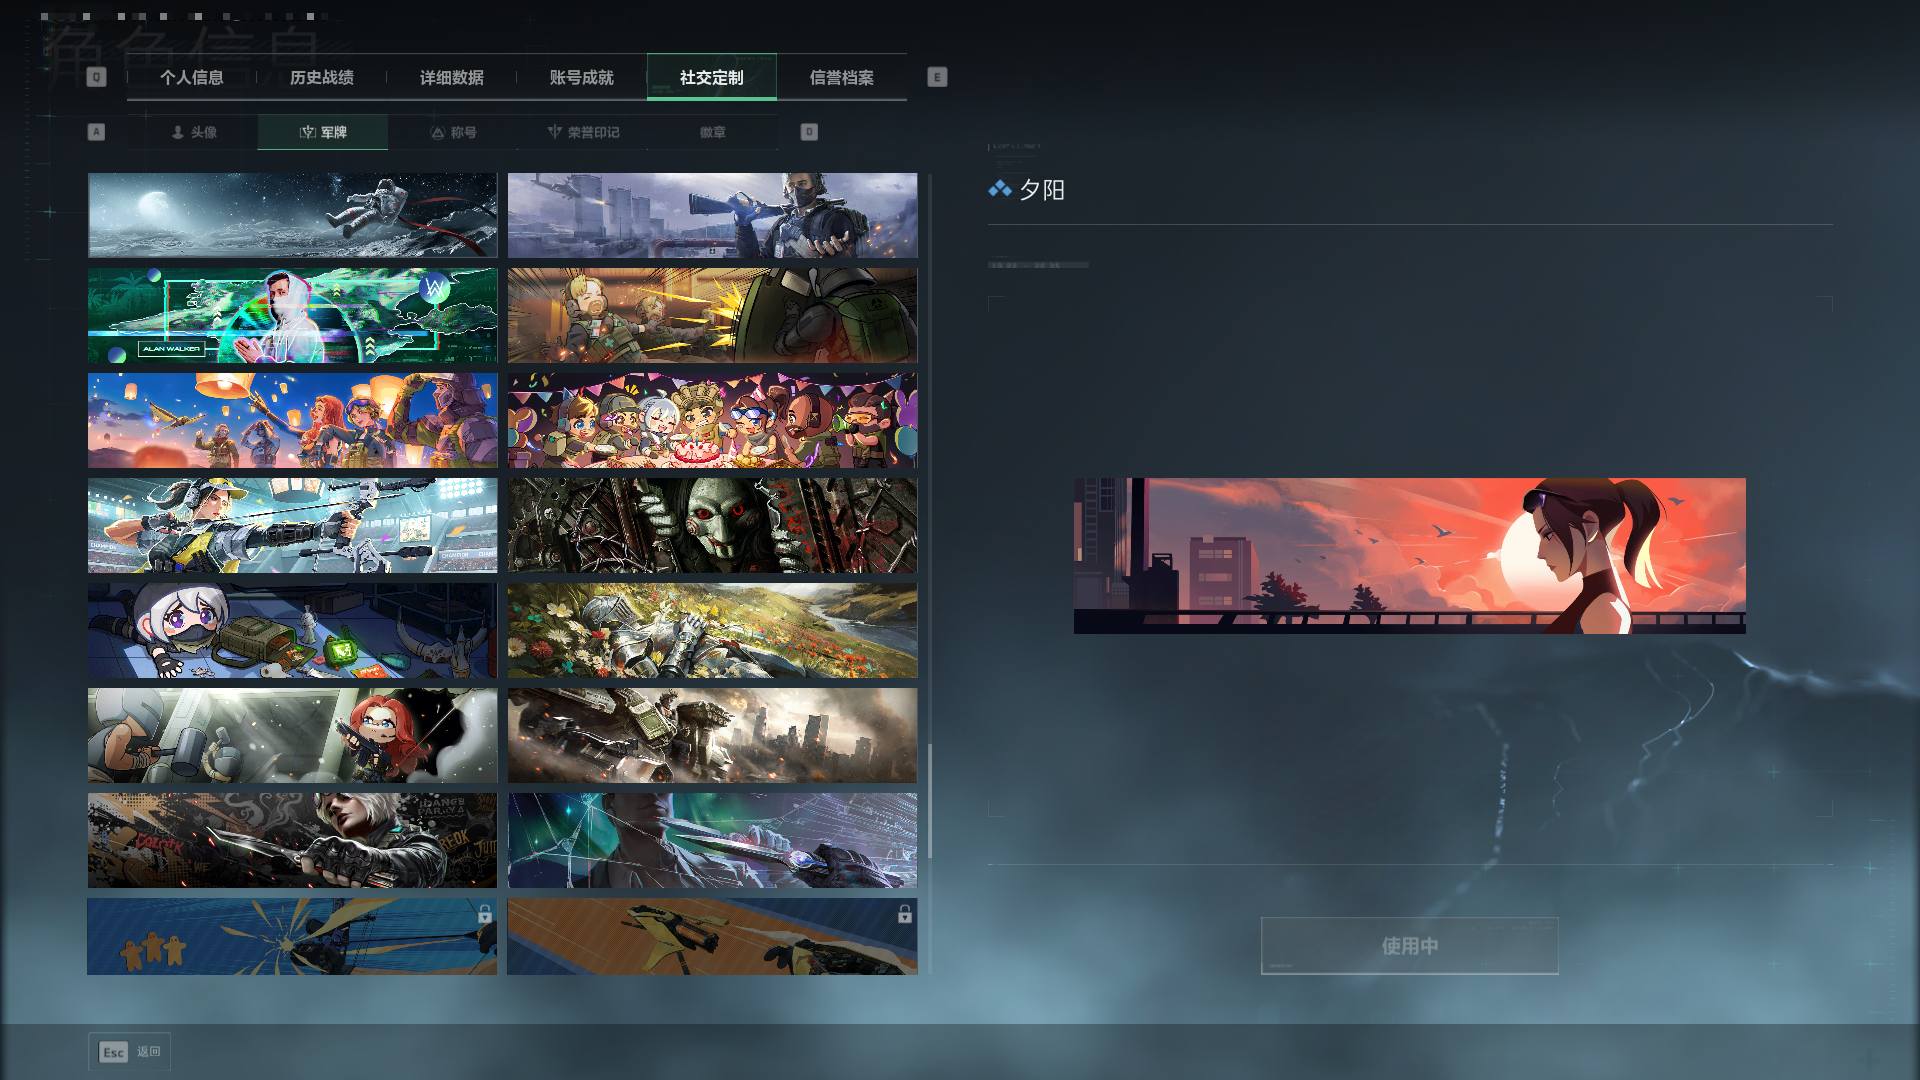Open the 详细数据 tab
Screen dimensions: 1920x1080
[x=451, y=77]
